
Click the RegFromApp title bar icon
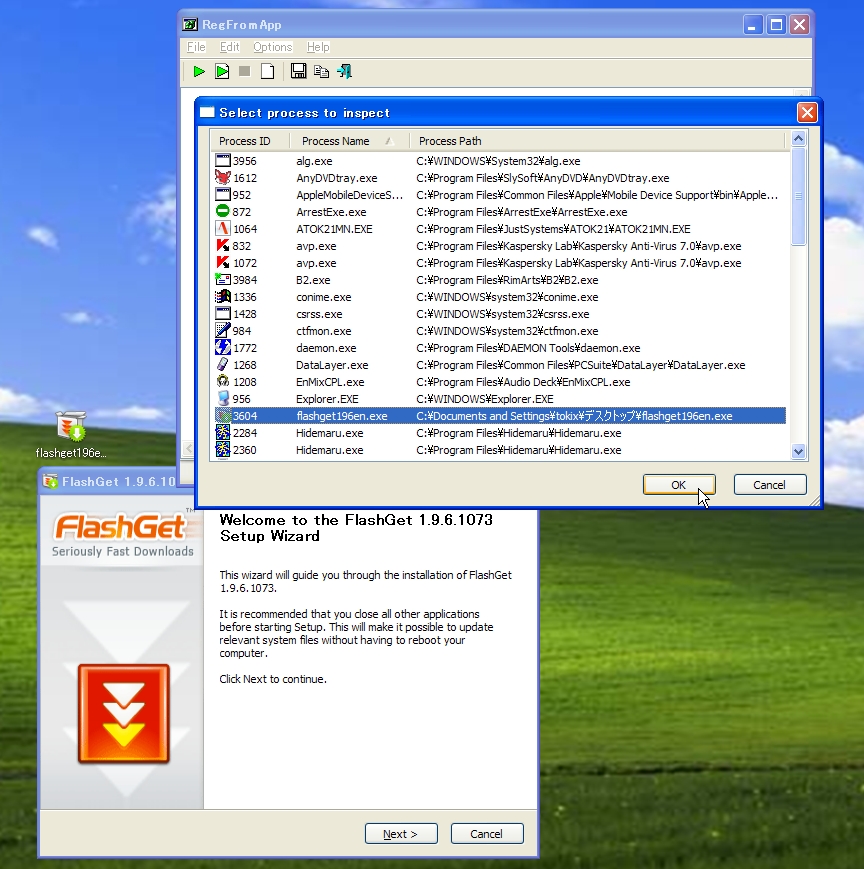tap(190, 24)
